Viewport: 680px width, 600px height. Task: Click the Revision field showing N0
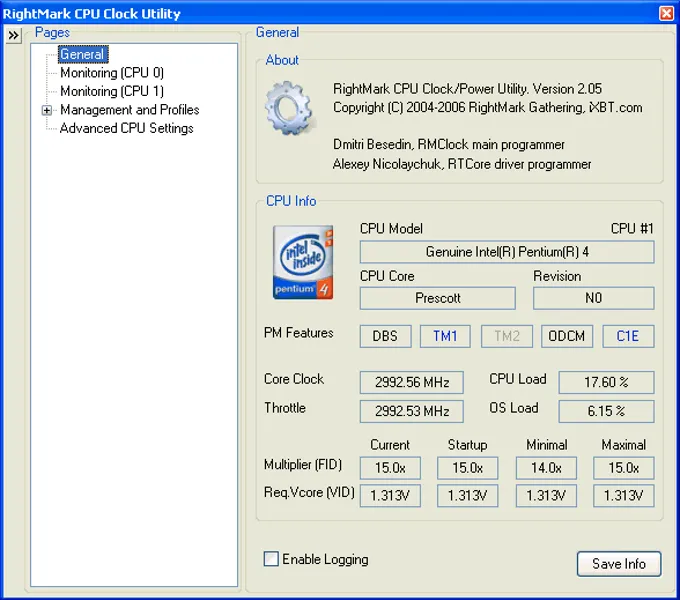(593, 298)
